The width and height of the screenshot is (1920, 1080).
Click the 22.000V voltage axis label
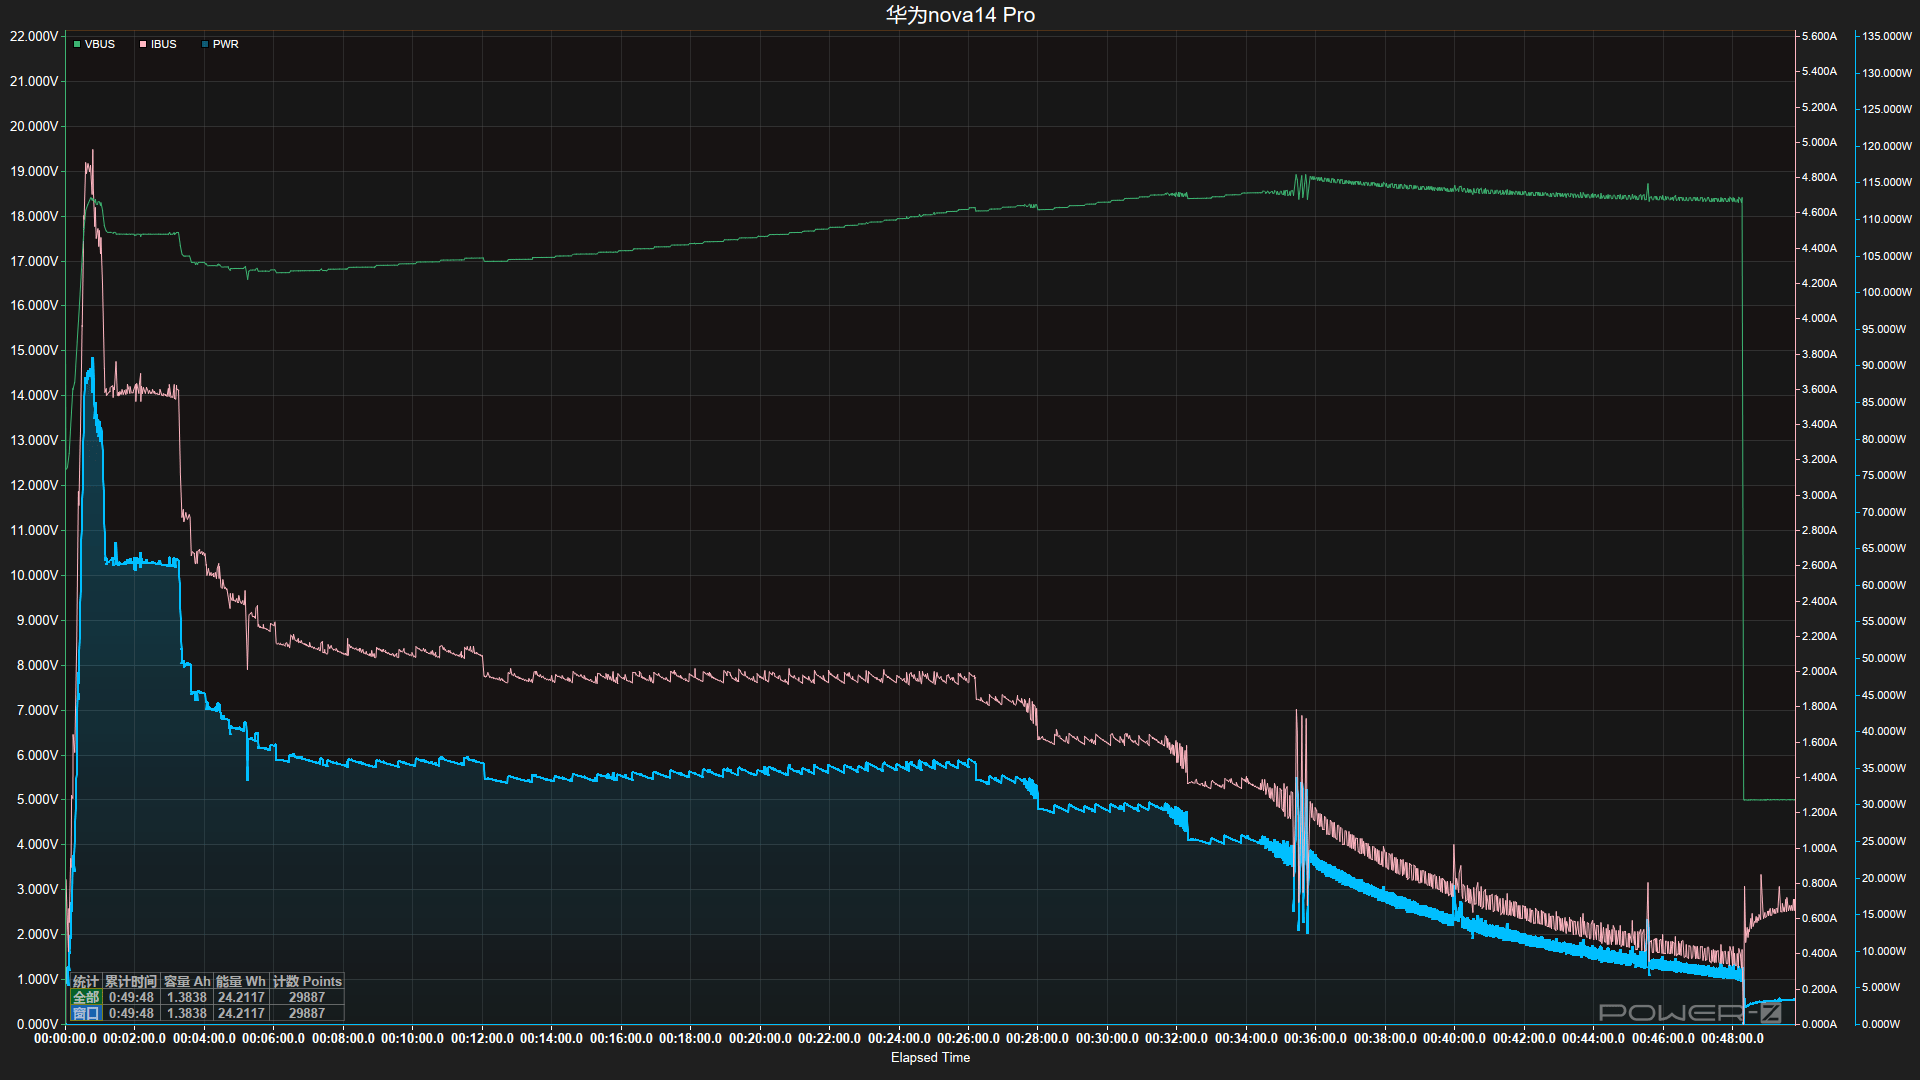[34, 36]
